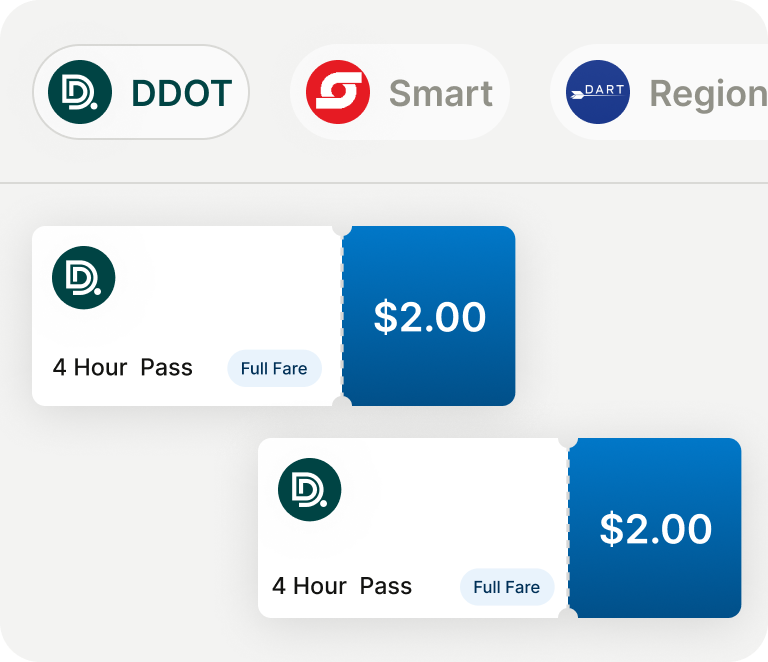Click the Full Fare badge on upper ticket
This screenshot has height=662, width=768.
click(274, 368)
